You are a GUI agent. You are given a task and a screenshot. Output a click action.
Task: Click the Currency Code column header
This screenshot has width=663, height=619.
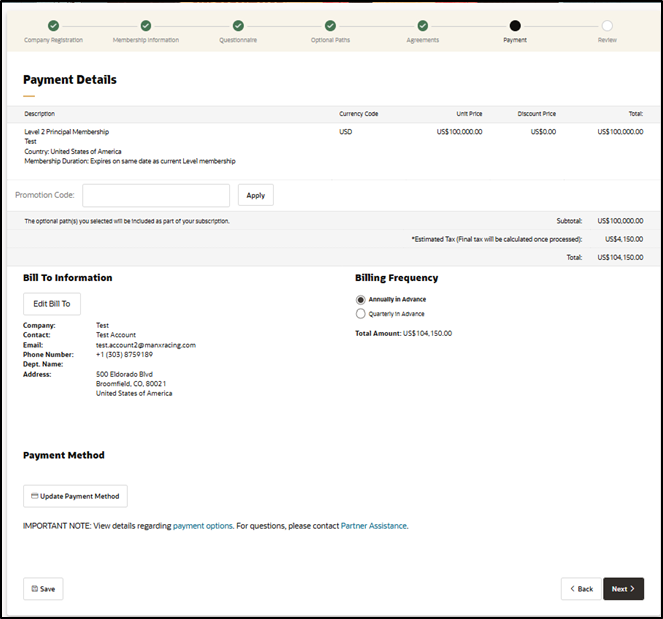359,114
